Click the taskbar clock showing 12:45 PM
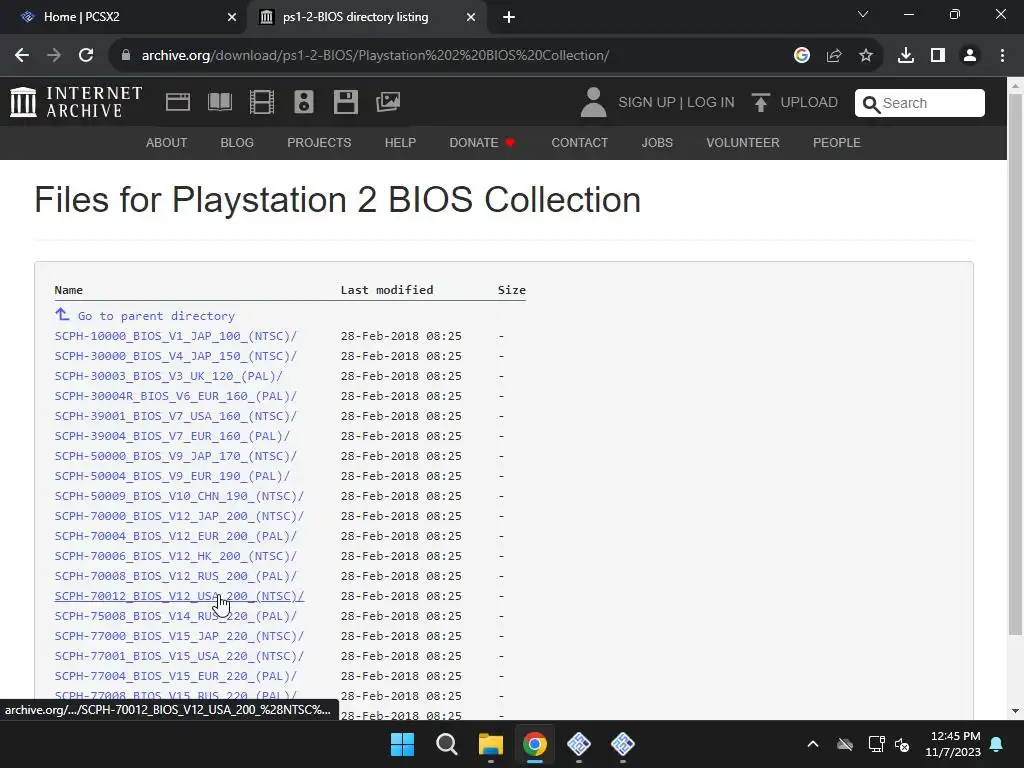The width and height of the screenshot is (1024, 768). 953,744
